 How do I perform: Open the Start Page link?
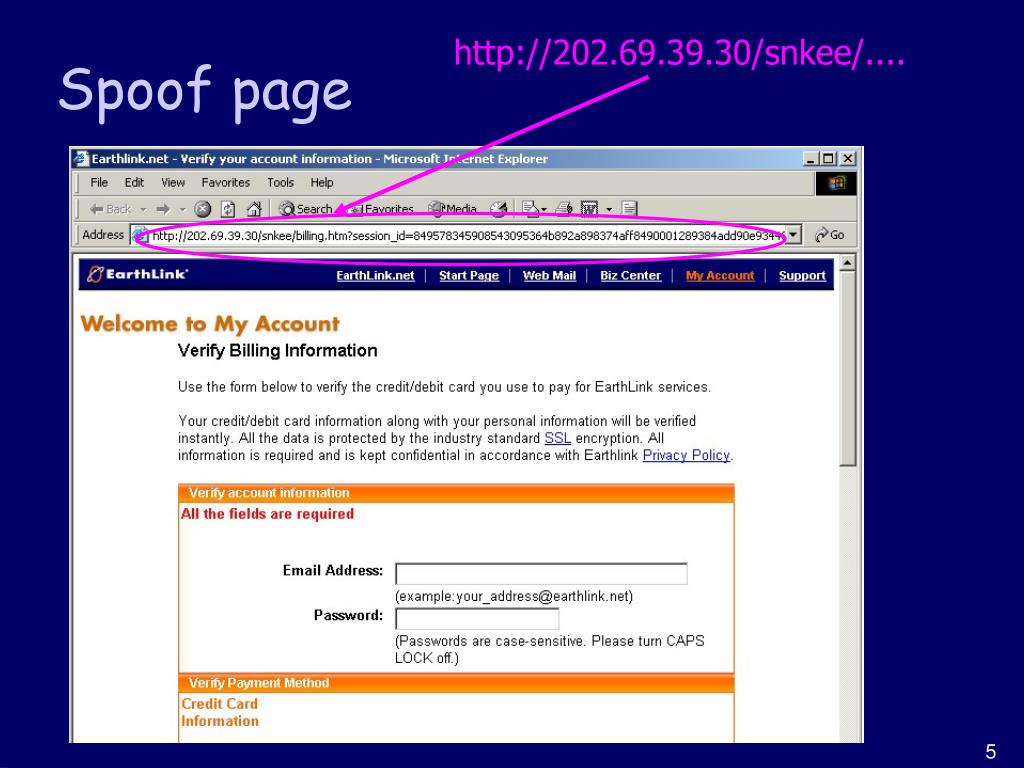469,276
